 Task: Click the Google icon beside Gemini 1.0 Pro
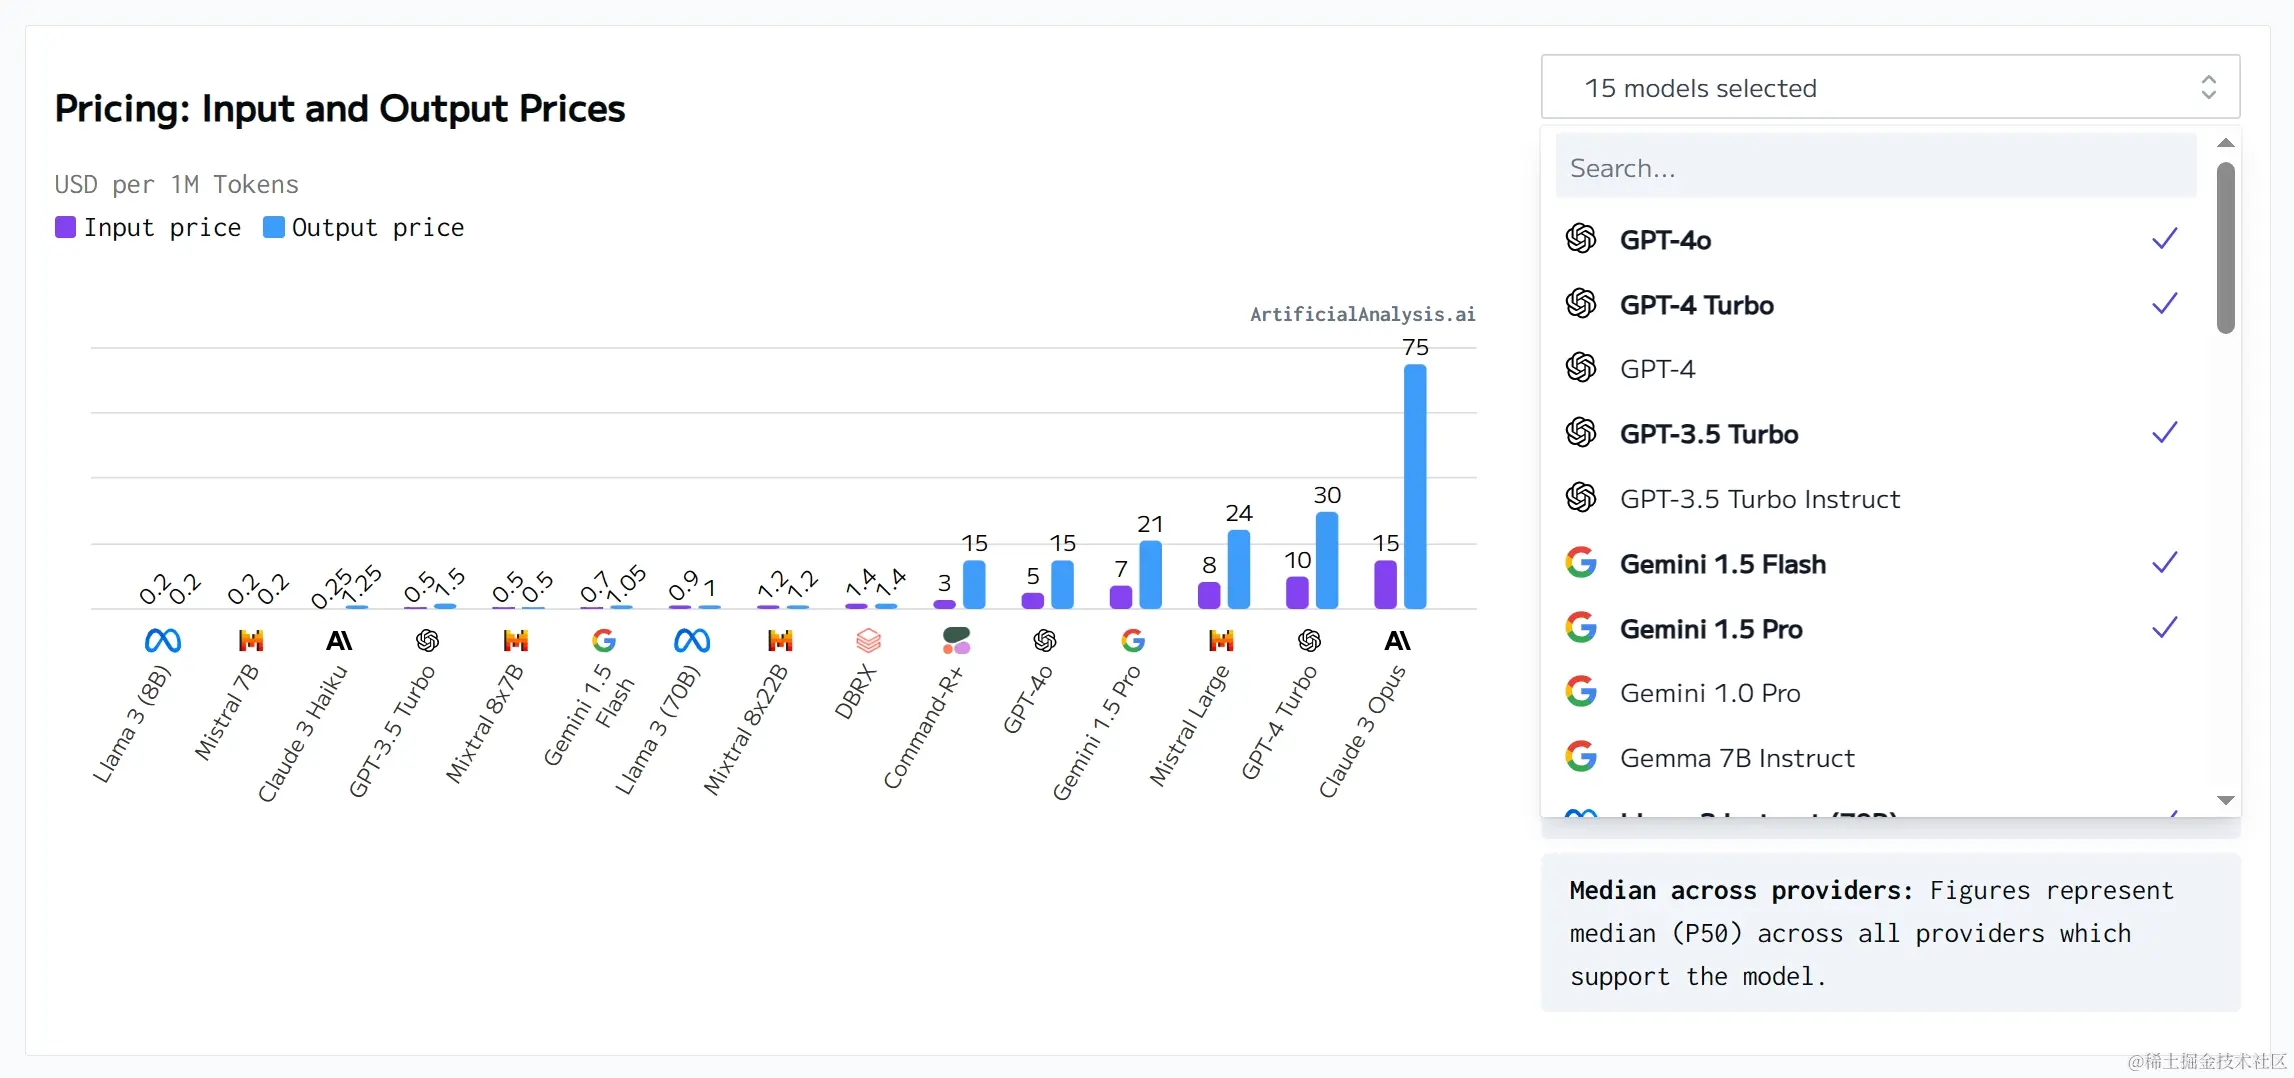[x=1581, y=691]
